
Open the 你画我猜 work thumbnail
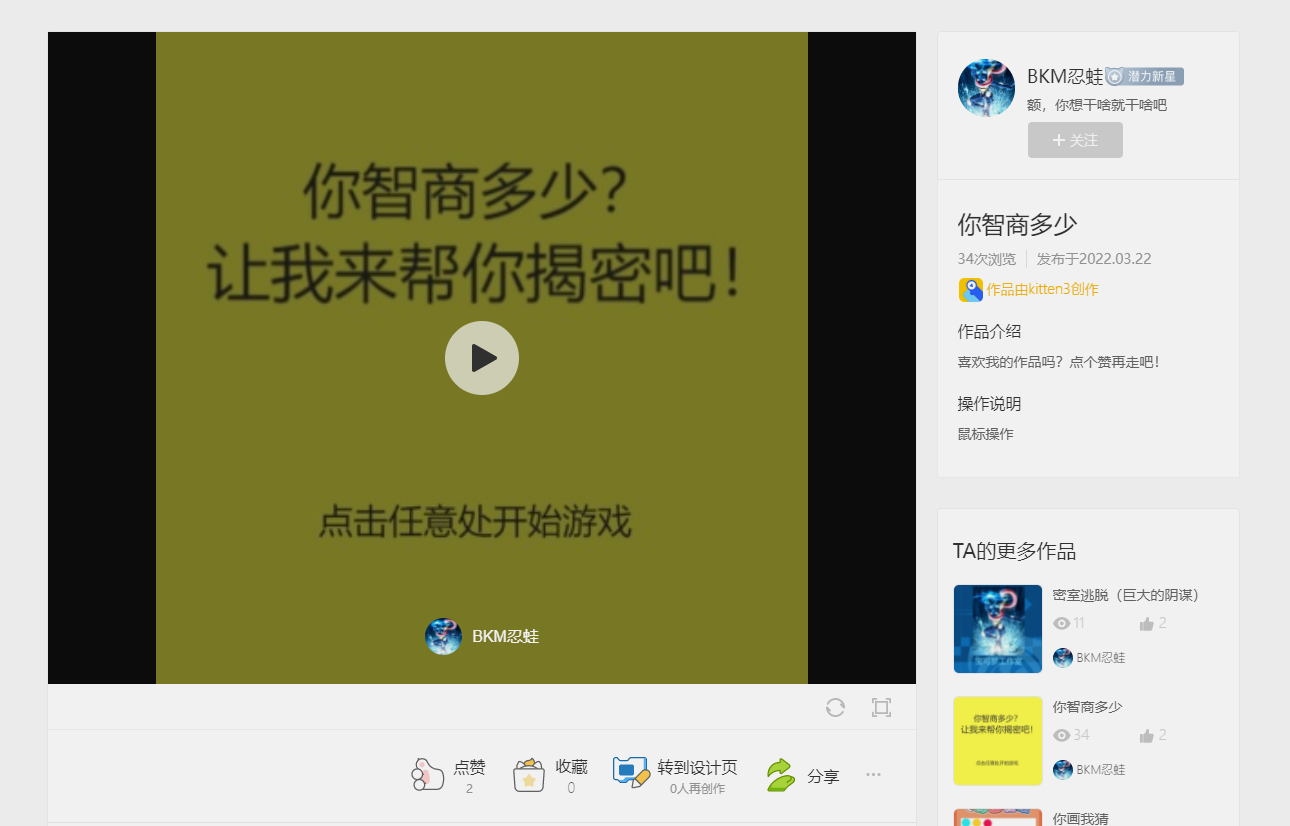998,818
